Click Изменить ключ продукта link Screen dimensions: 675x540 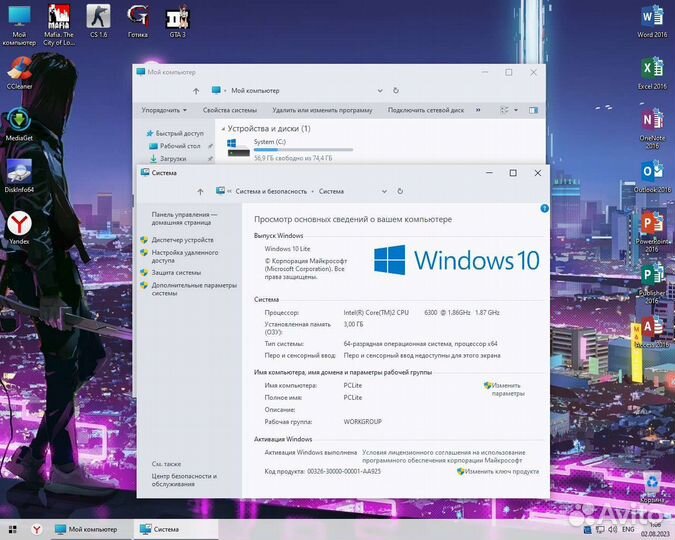tap(501, 471)
